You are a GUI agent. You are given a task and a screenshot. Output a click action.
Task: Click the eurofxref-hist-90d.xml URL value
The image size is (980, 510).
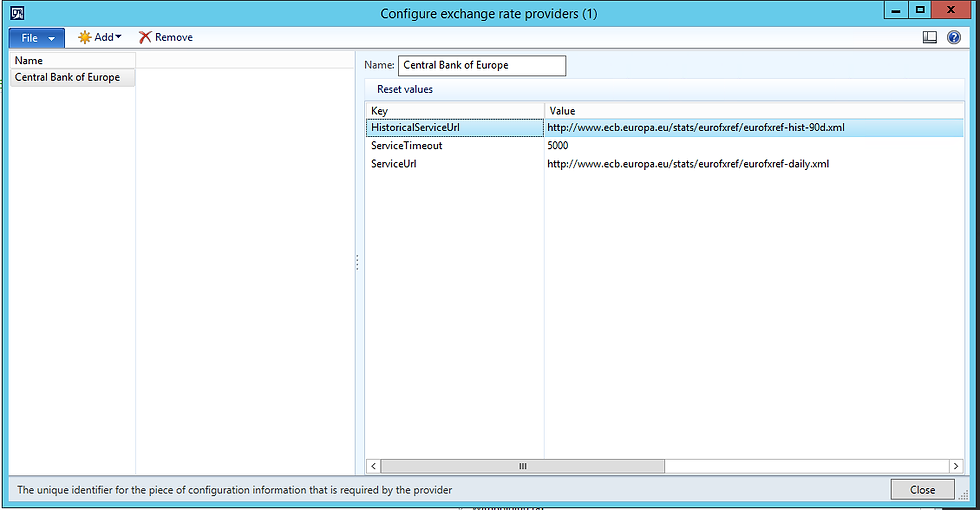tap(696, 128)
